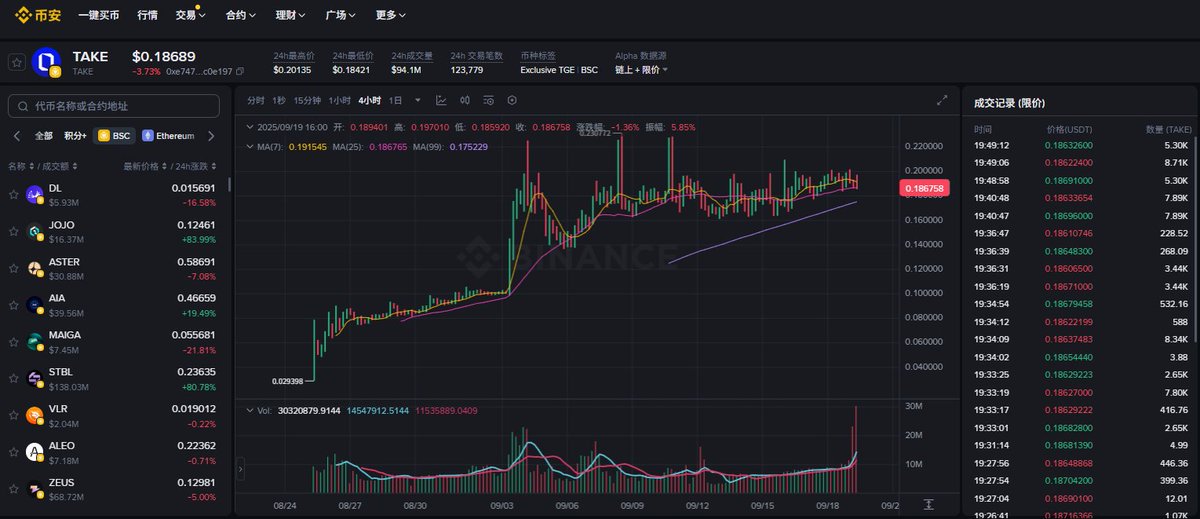Collapse the Vol indicator legend
The height and width of the screenshot is (519, 1200).
point(249,410)
